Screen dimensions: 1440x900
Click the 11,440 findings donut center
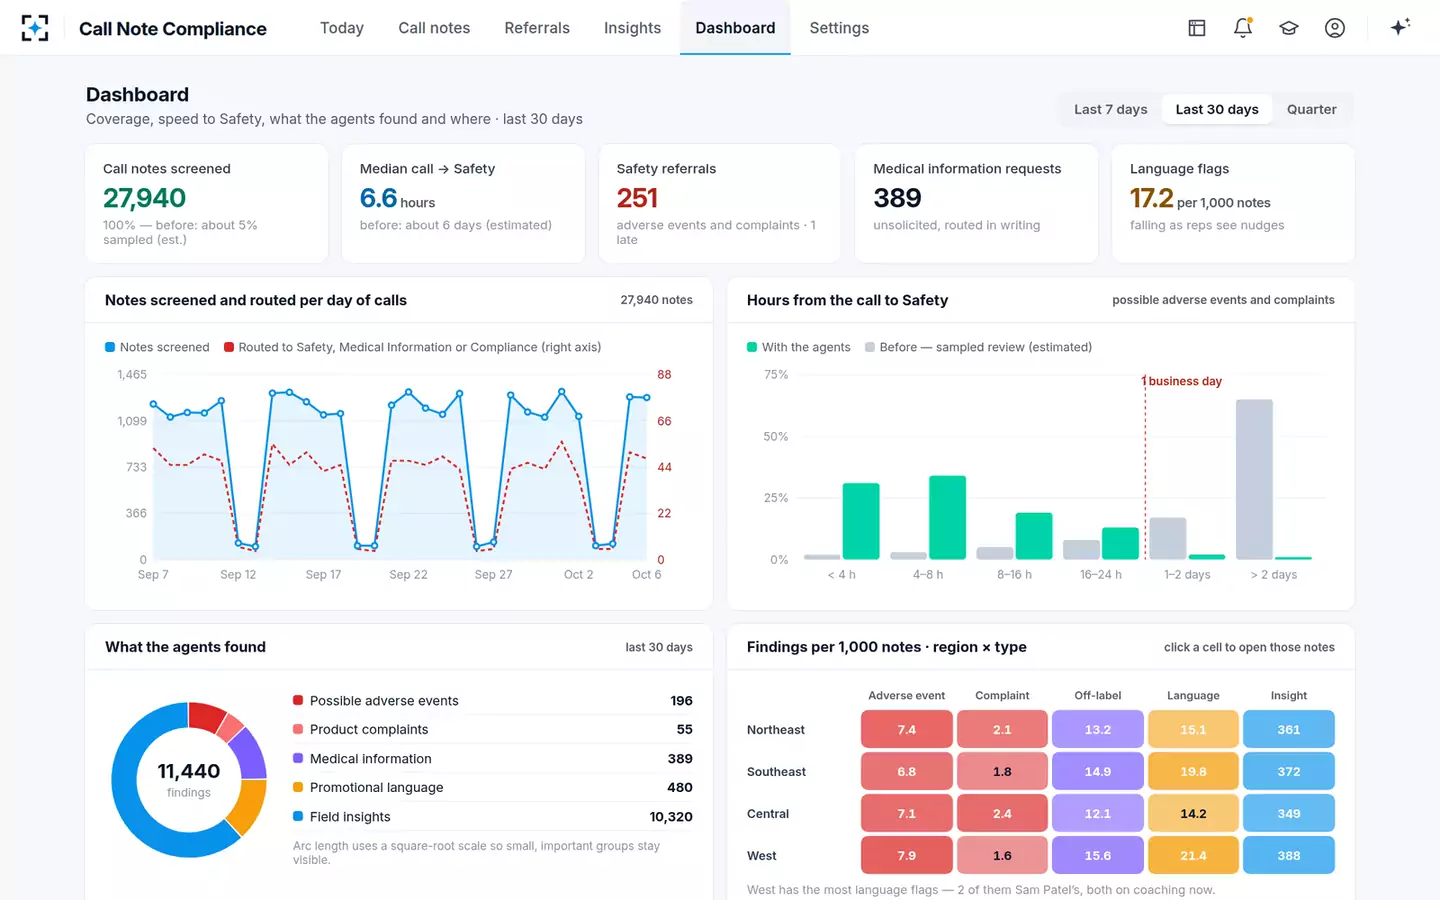coord(189,779)
